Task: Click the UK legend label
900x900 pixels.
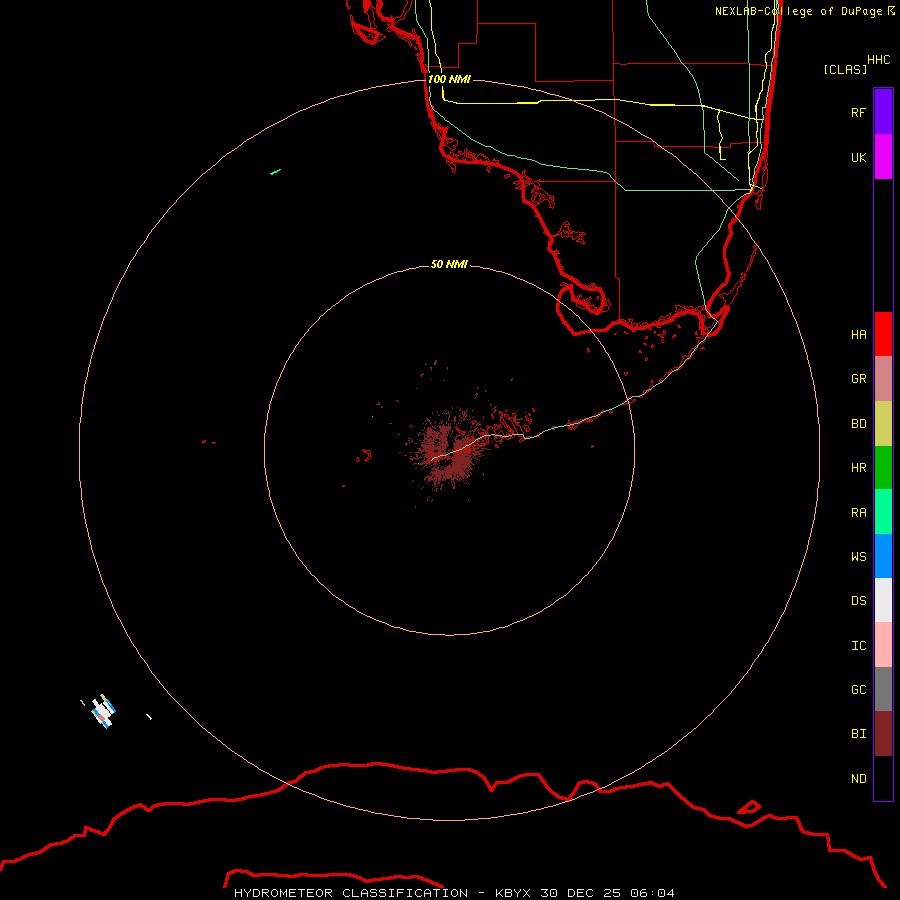Action: (858, 157)
